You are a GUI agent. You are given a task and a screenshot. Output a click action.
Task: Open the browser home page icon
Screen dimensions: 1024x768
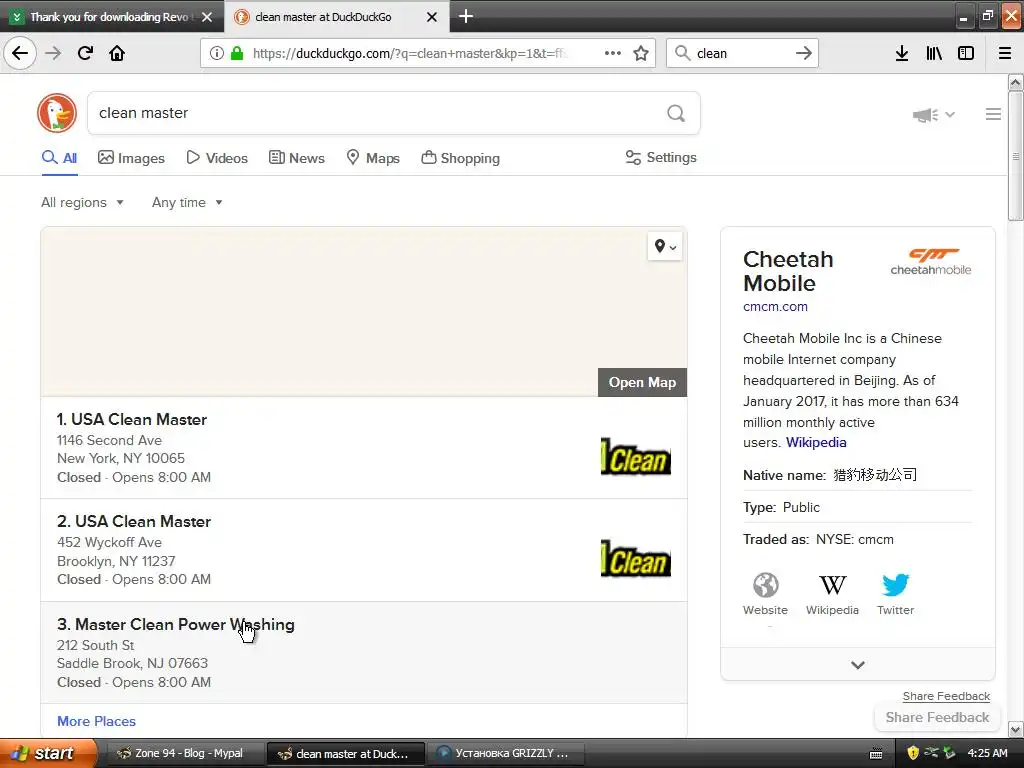[x=117, y=53]
